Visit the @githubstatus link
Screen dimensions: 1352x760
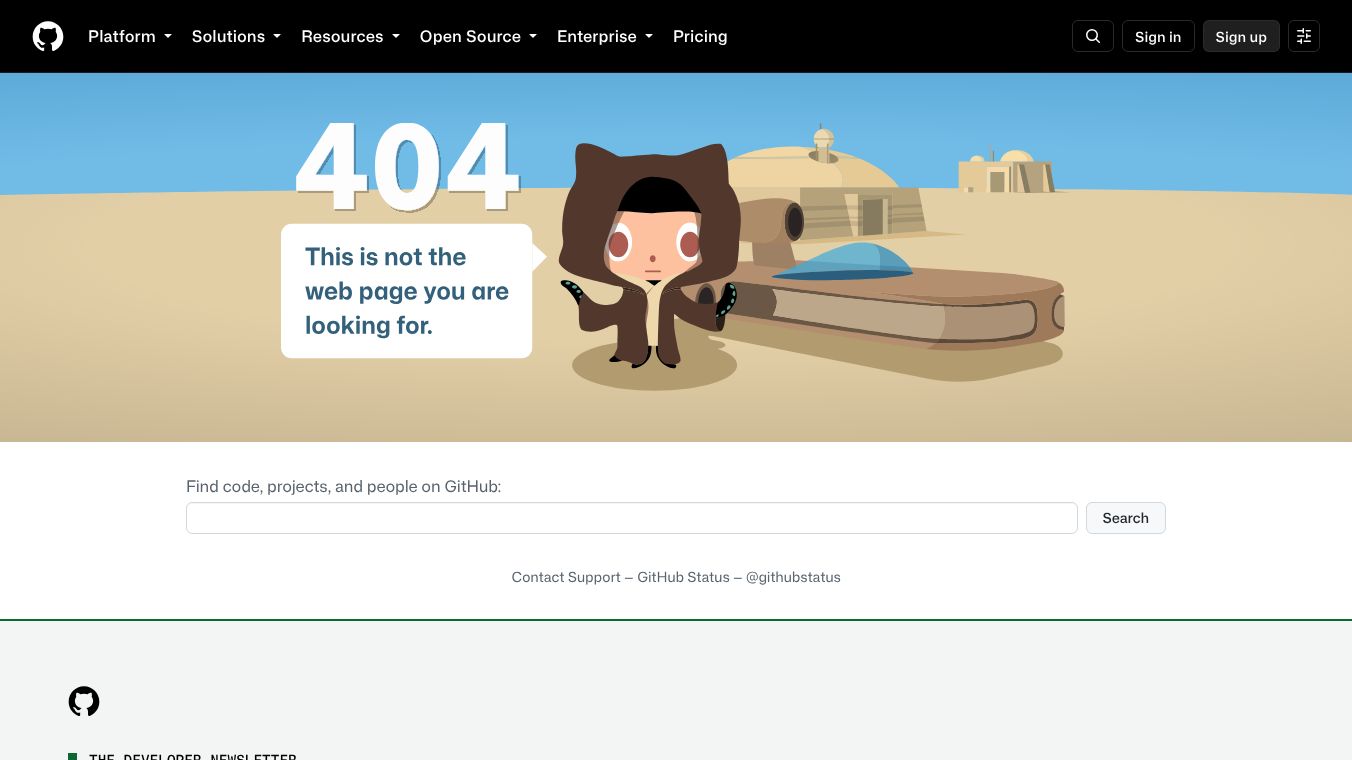coord(793,577)
